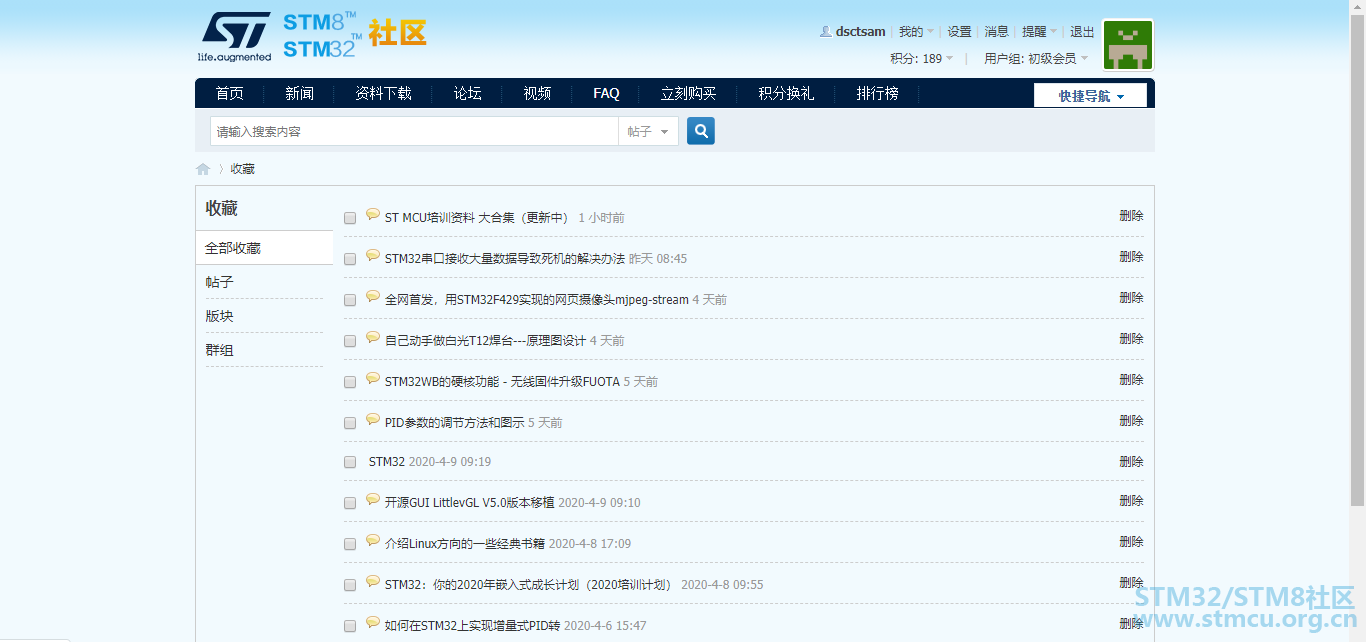
Task: Click the home icon in breadcrumb
Action: (x=203, y=169)
